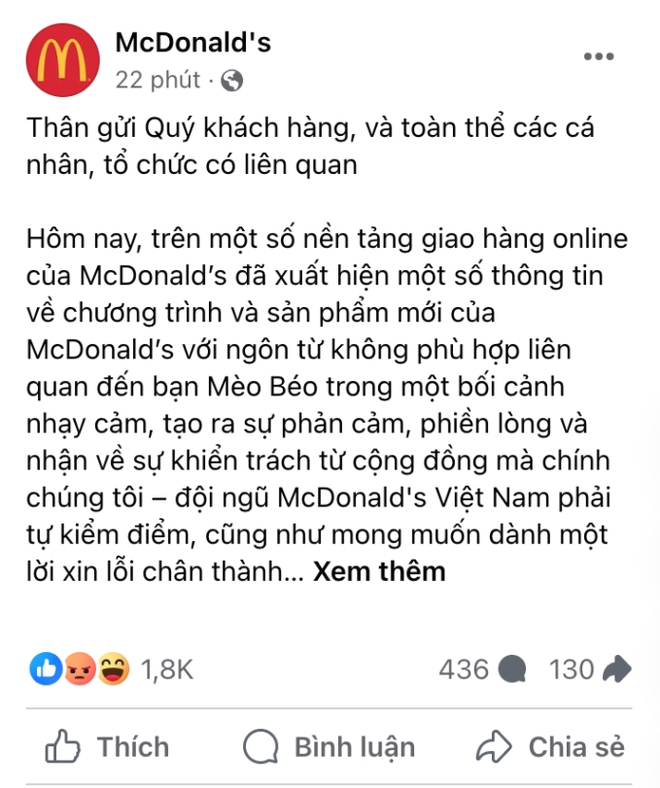
Task: Open the post's 22 phút timestamp
Action: click(x=158, y=80)
